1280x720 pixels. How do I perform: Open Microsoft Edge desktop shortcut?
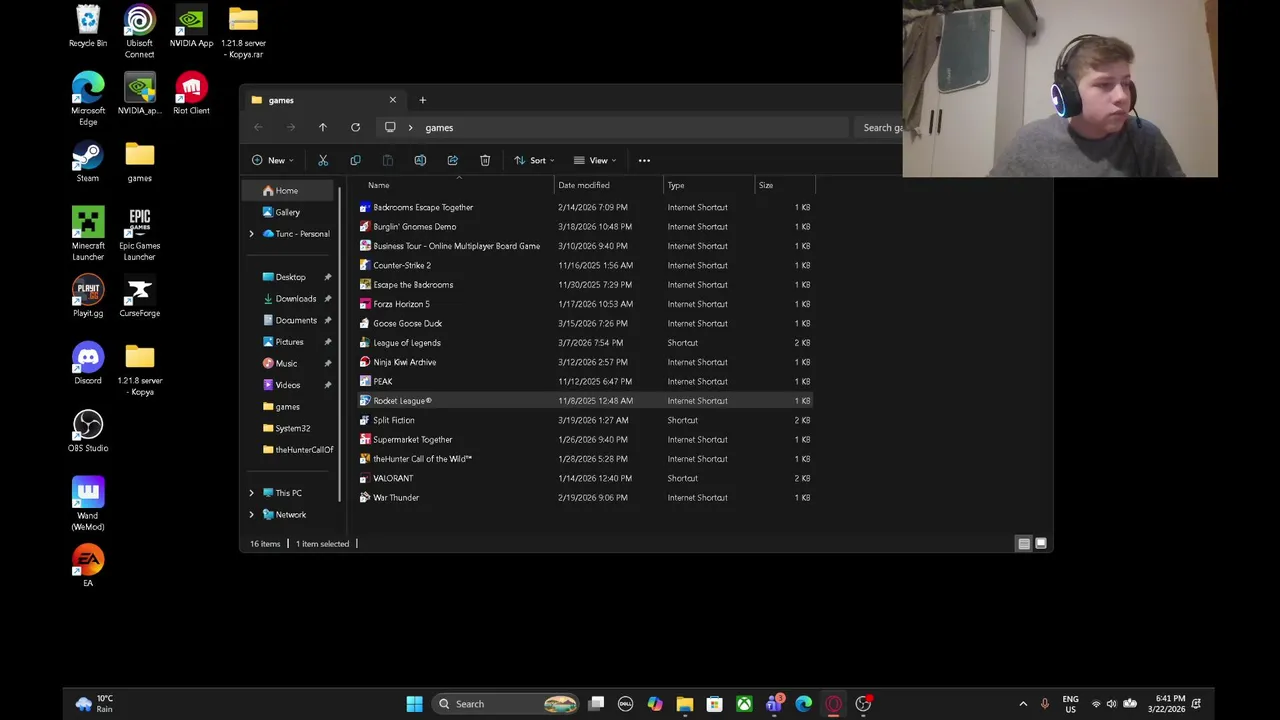pyautogui.click(x=88, y=99)
